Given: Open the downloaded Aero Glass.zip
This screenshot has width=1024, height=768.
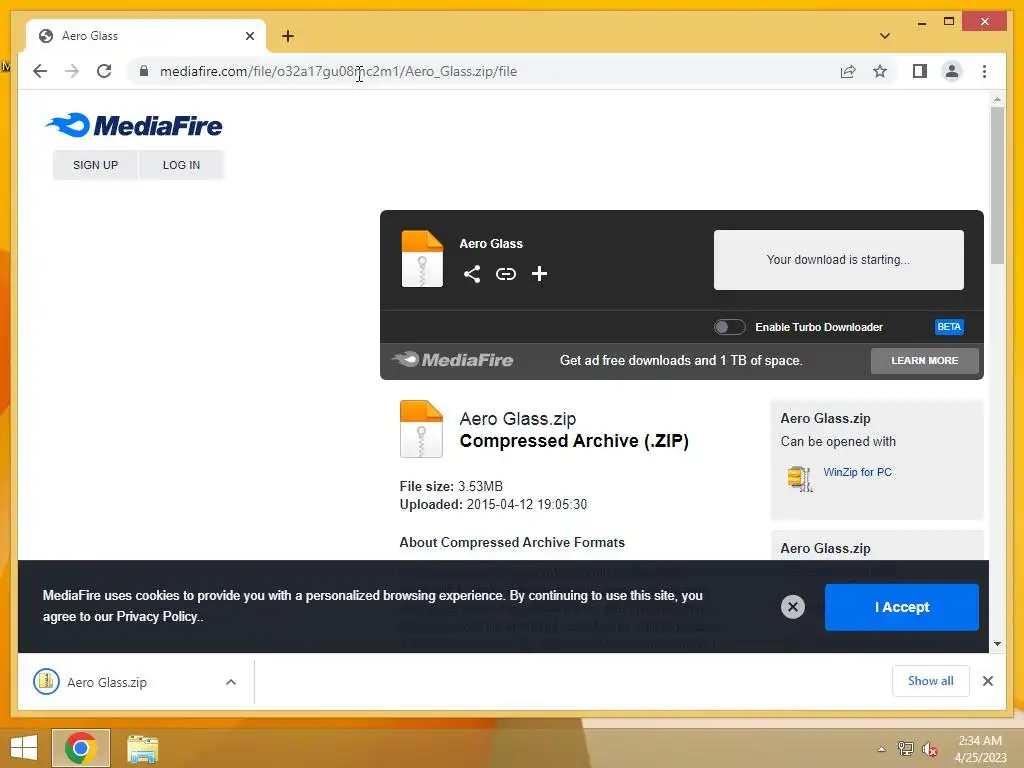Looking at the screenshot, I should [x=106, y=682].
